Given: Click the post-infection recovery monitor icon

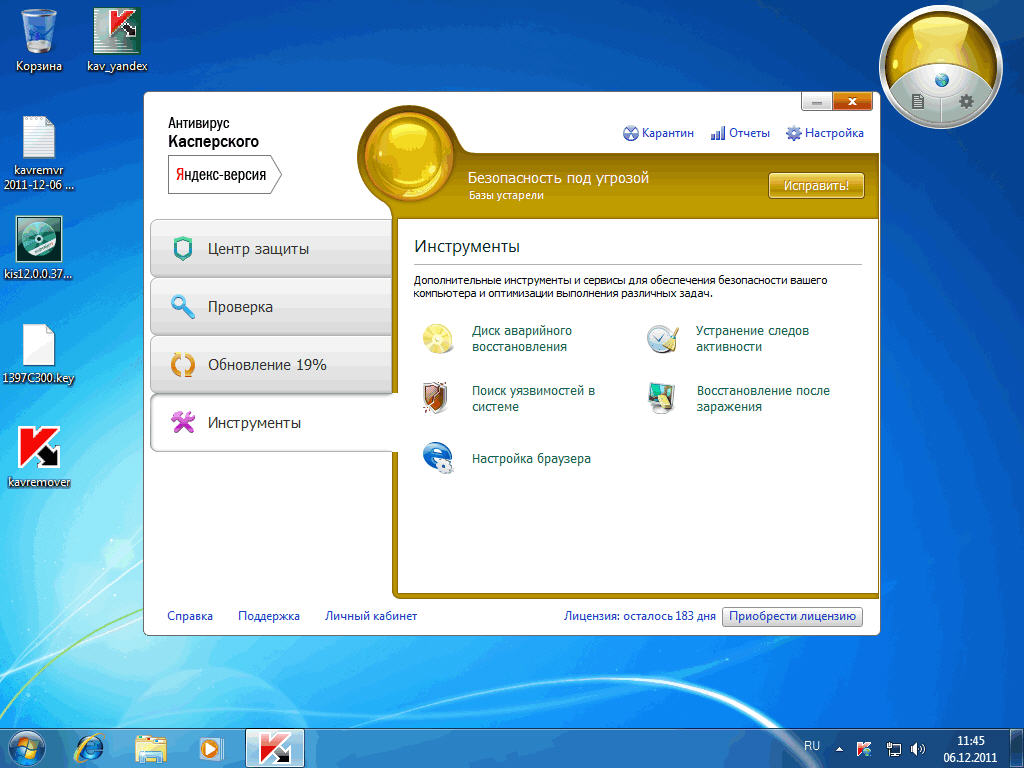Looking at the screenshot, I should tap(662, 398).
